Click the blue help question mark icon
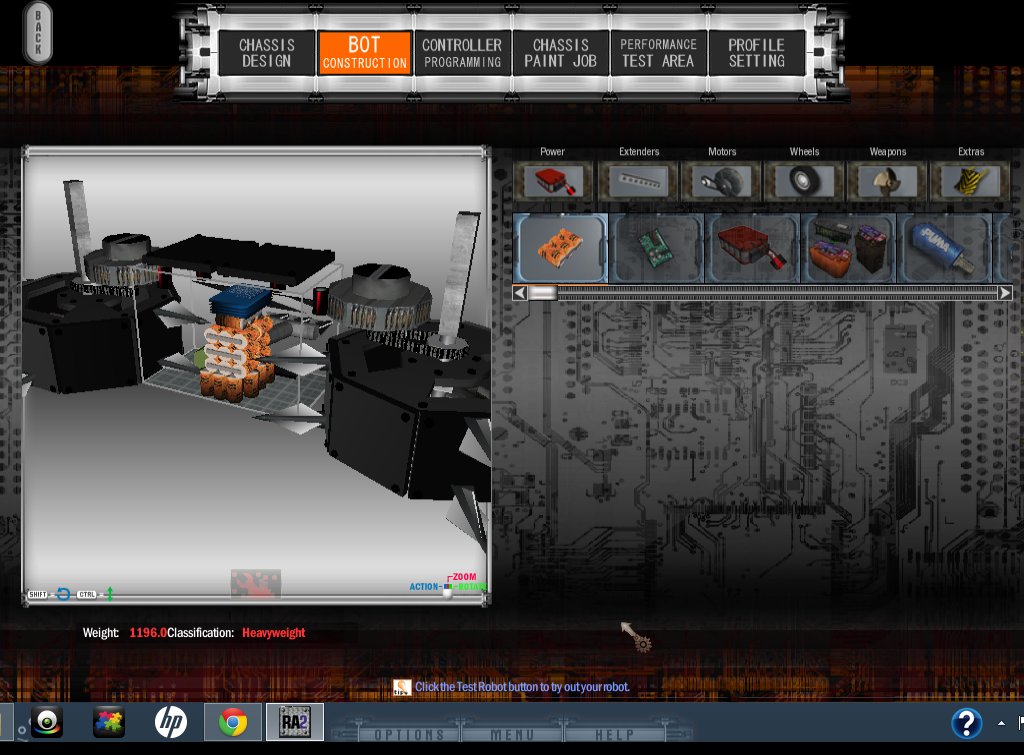This screenshot has width=1024, height=755. pyautogui.click(x=967, y=723)
